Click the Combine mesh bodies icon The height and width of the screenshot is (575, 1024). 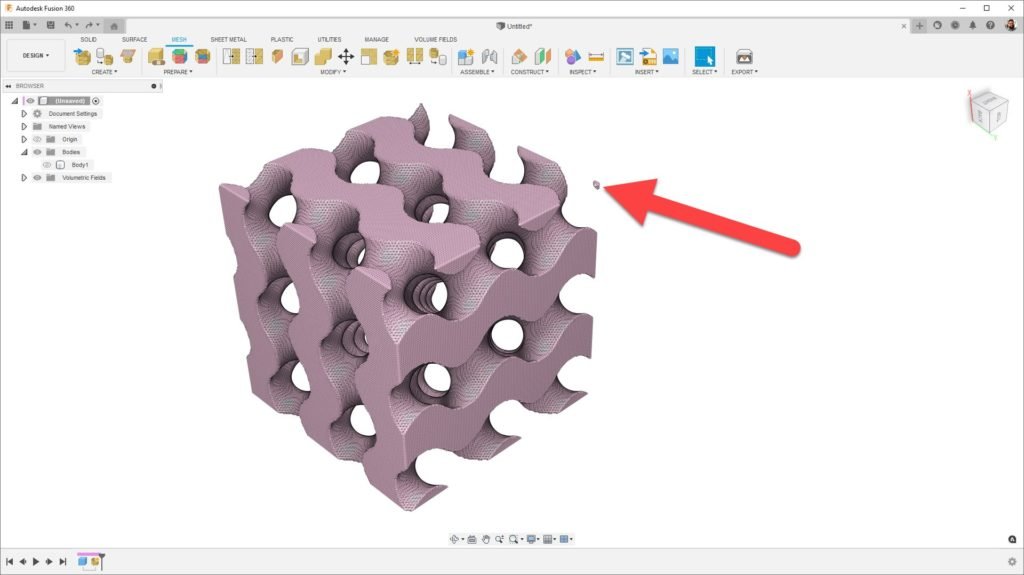coord(323,56)
